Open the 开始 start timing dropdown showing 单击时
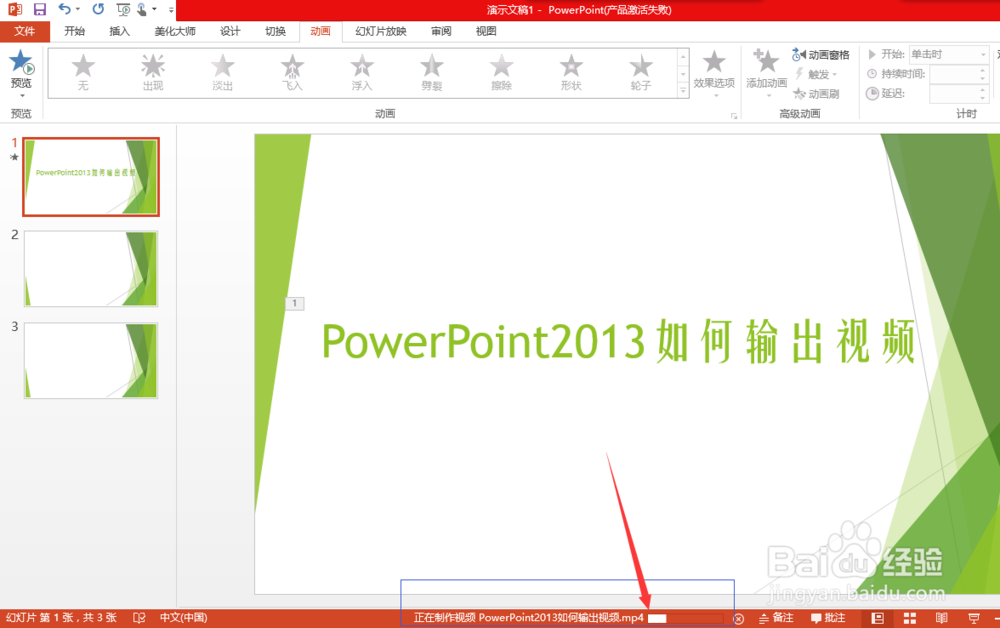Viewport: 1000px width, 628px height. pyautogui.click(x=947, y=54)
